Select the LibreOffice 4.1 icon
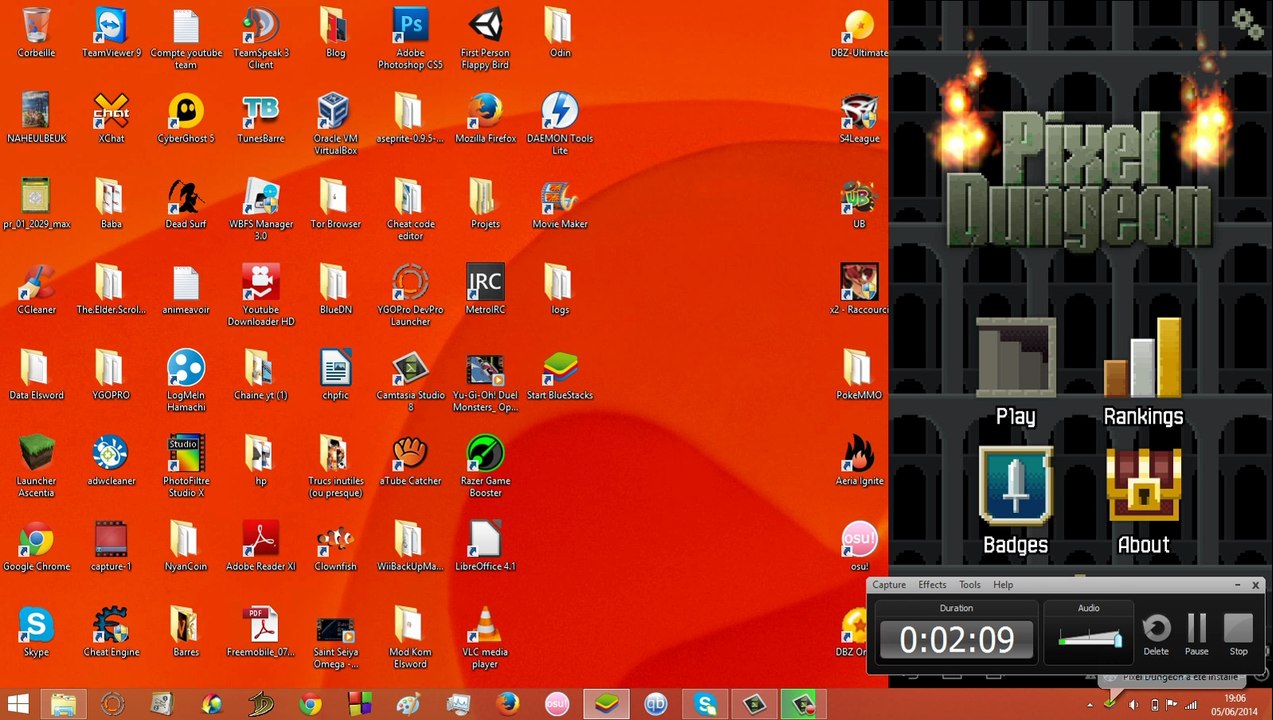The width and height of the screenshot is (1273, 720). pyautogui.click(x=485, y=540)
